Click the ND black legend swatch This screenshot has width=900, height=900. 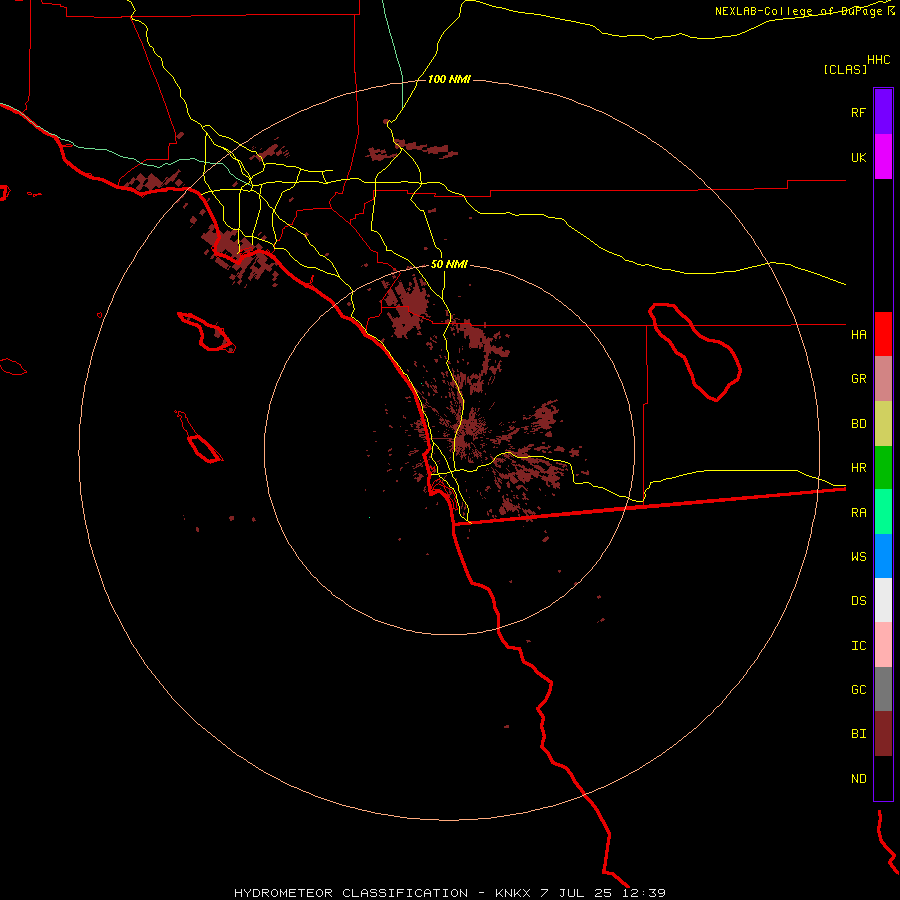click(x=883, y=778)
